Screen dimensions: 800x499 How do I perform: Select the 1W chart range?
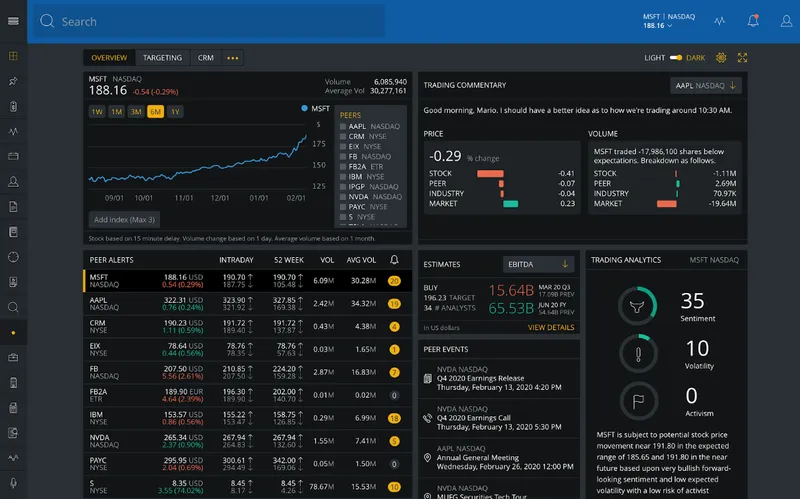(x=97, y=112)
